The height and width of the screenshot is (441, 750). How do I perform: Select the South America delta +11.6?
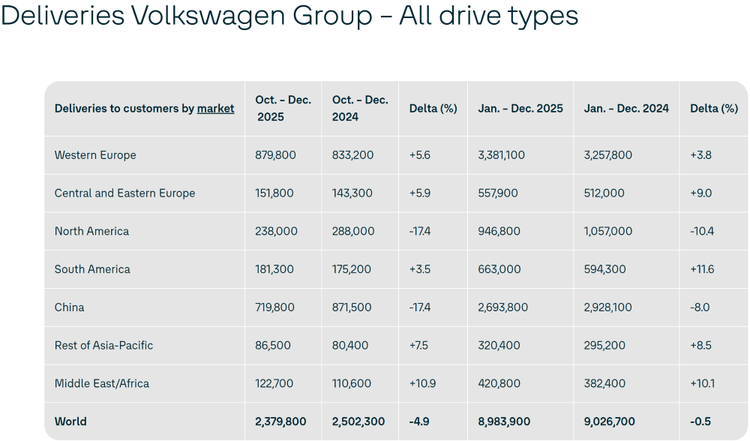pos(704,269)
